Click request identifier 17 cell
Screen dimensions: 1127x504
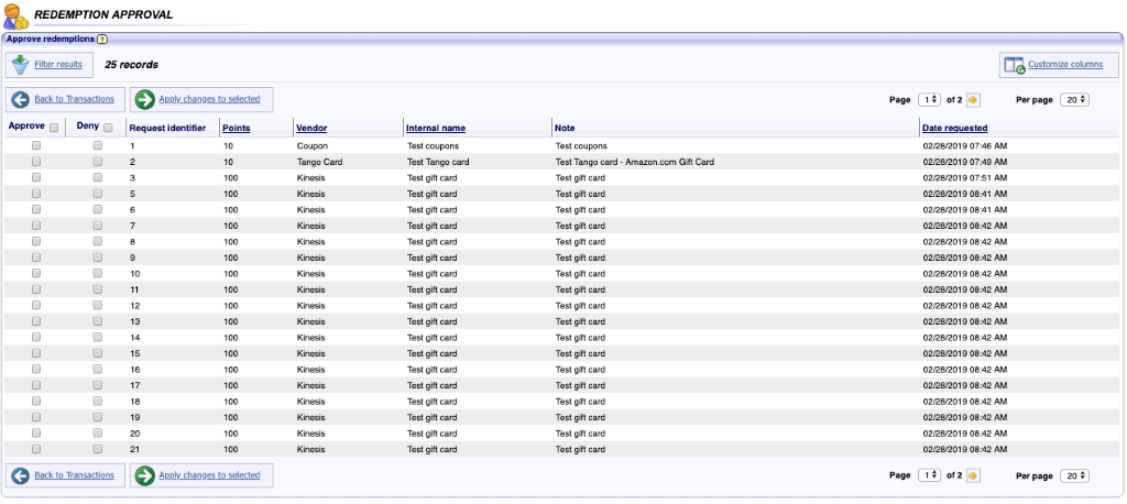[135, 385]
